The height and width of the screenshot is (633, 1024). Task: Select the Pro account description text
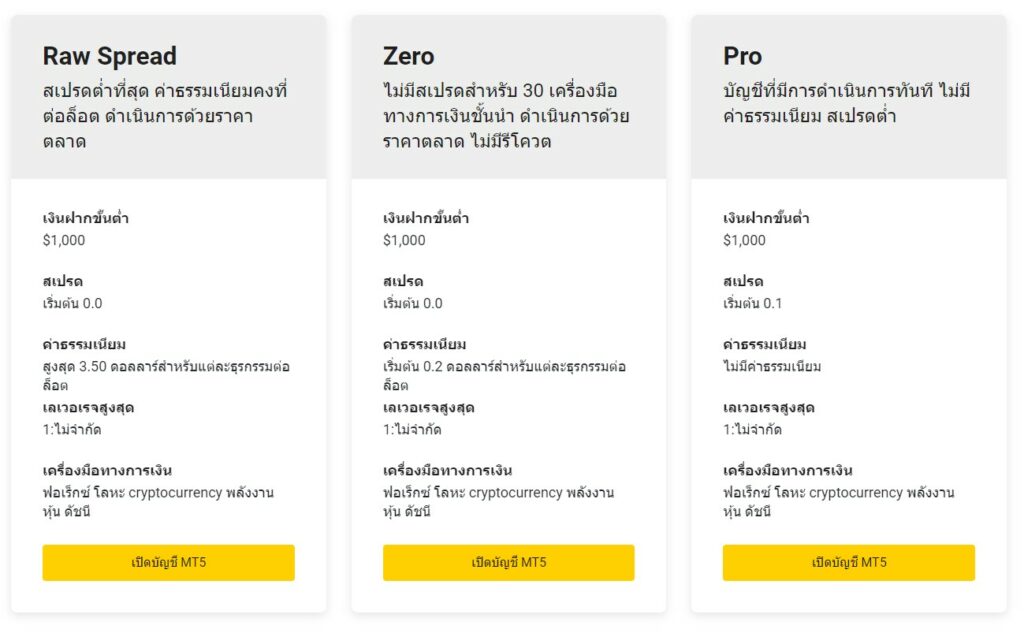[846, 104]
